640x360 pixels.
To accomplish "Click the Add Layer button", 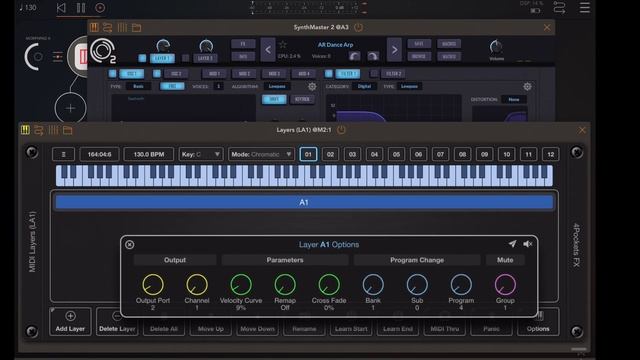I will tap(70, 322).
